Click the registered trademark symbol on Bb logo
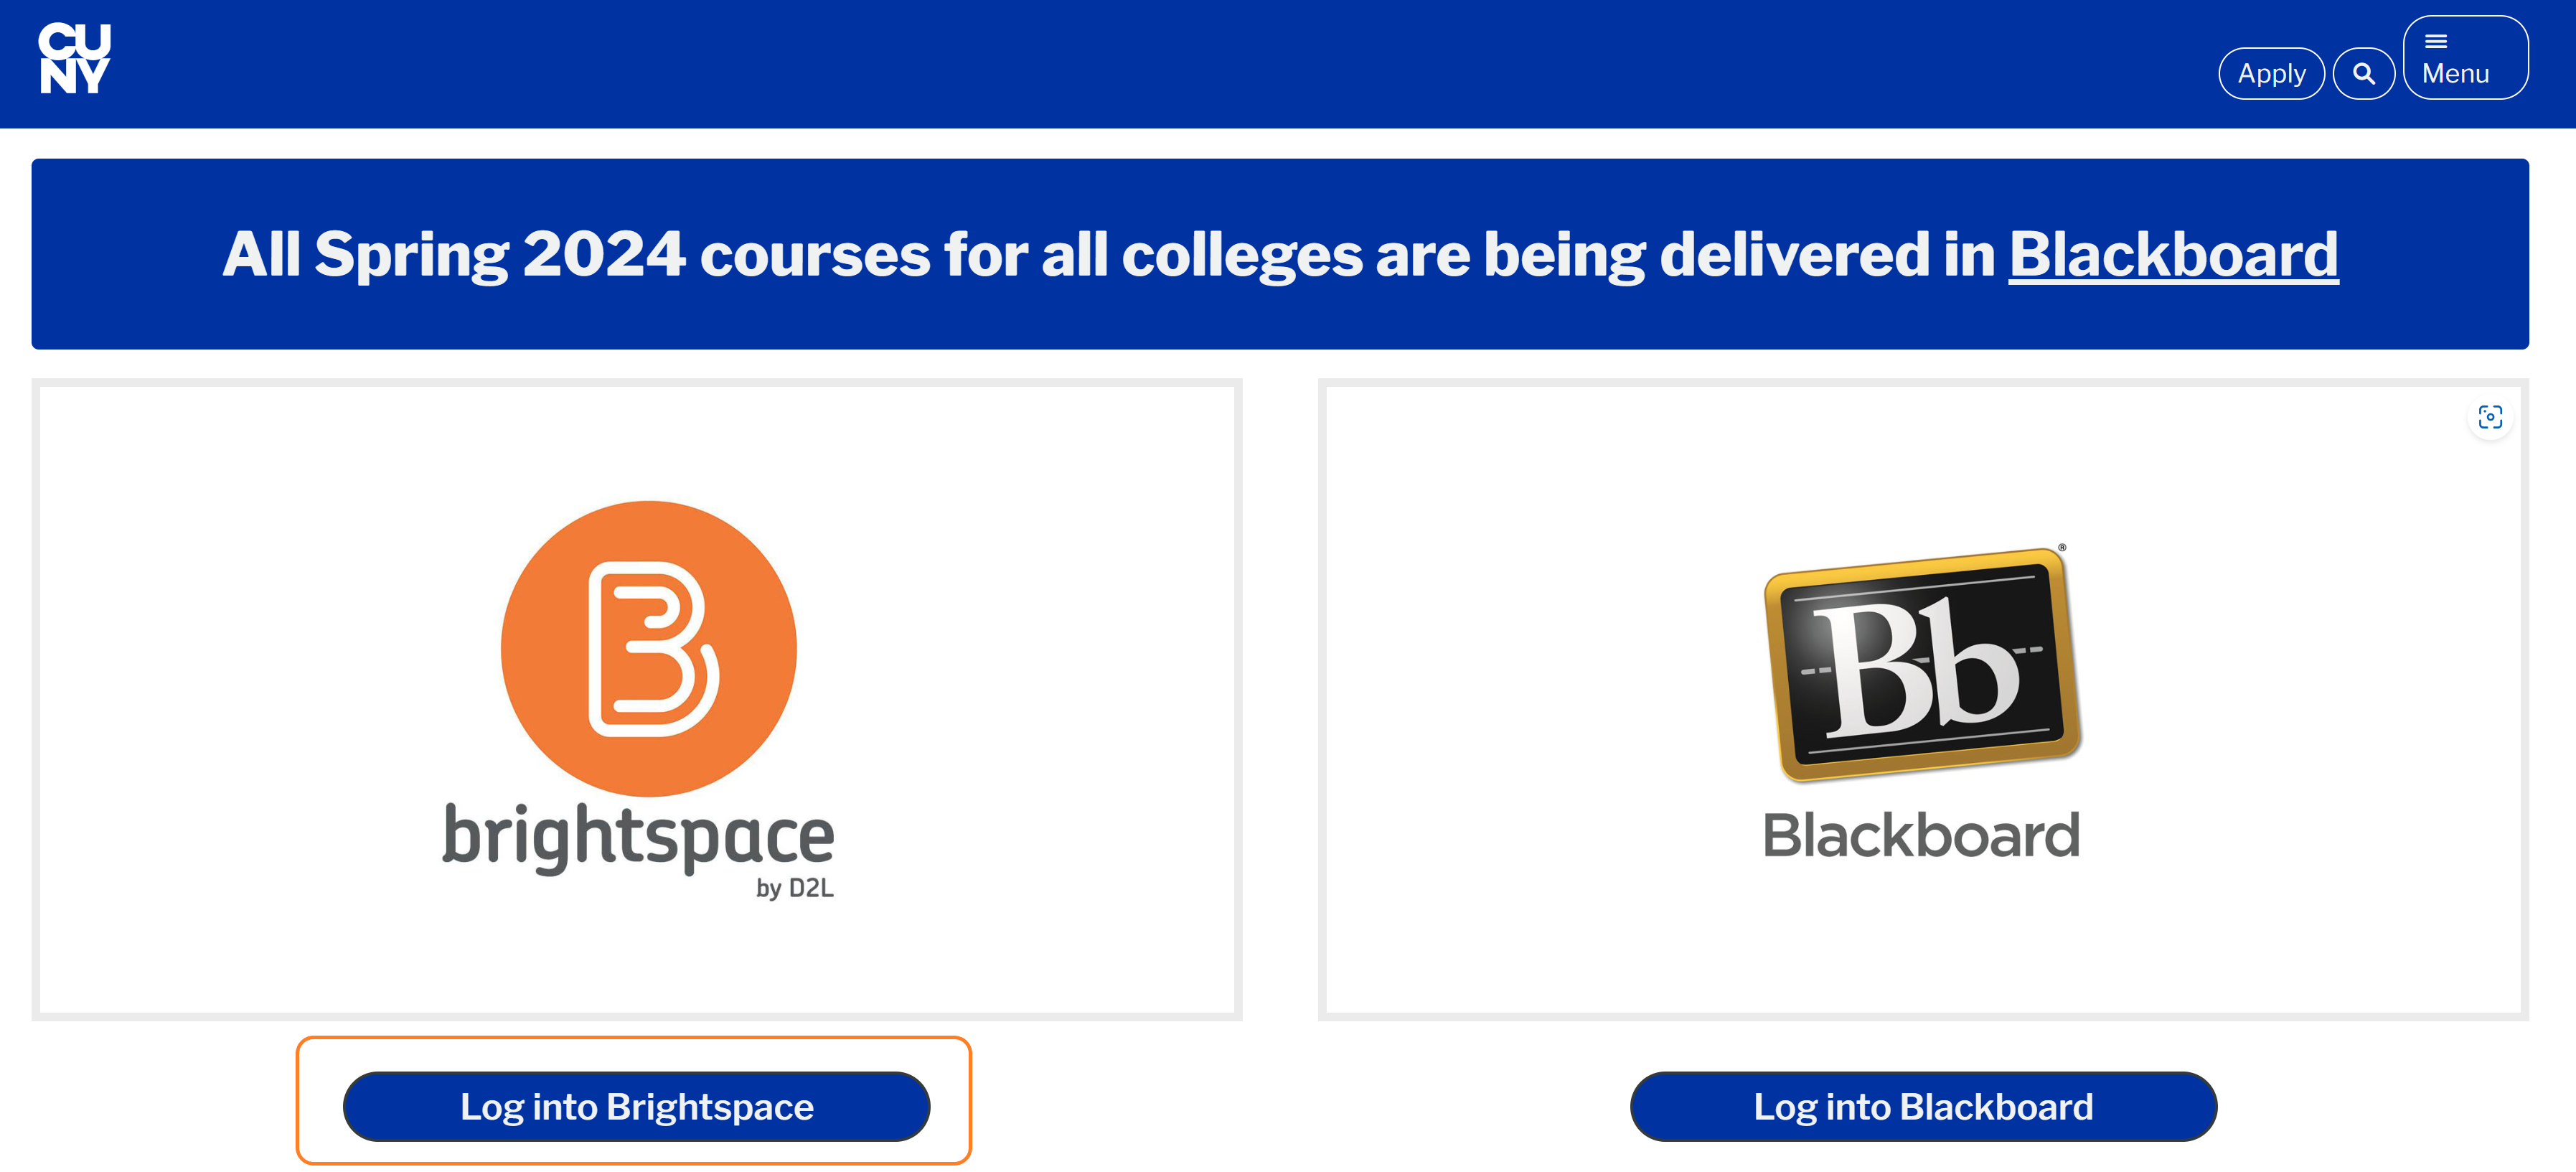 (x=2062, y=548)
